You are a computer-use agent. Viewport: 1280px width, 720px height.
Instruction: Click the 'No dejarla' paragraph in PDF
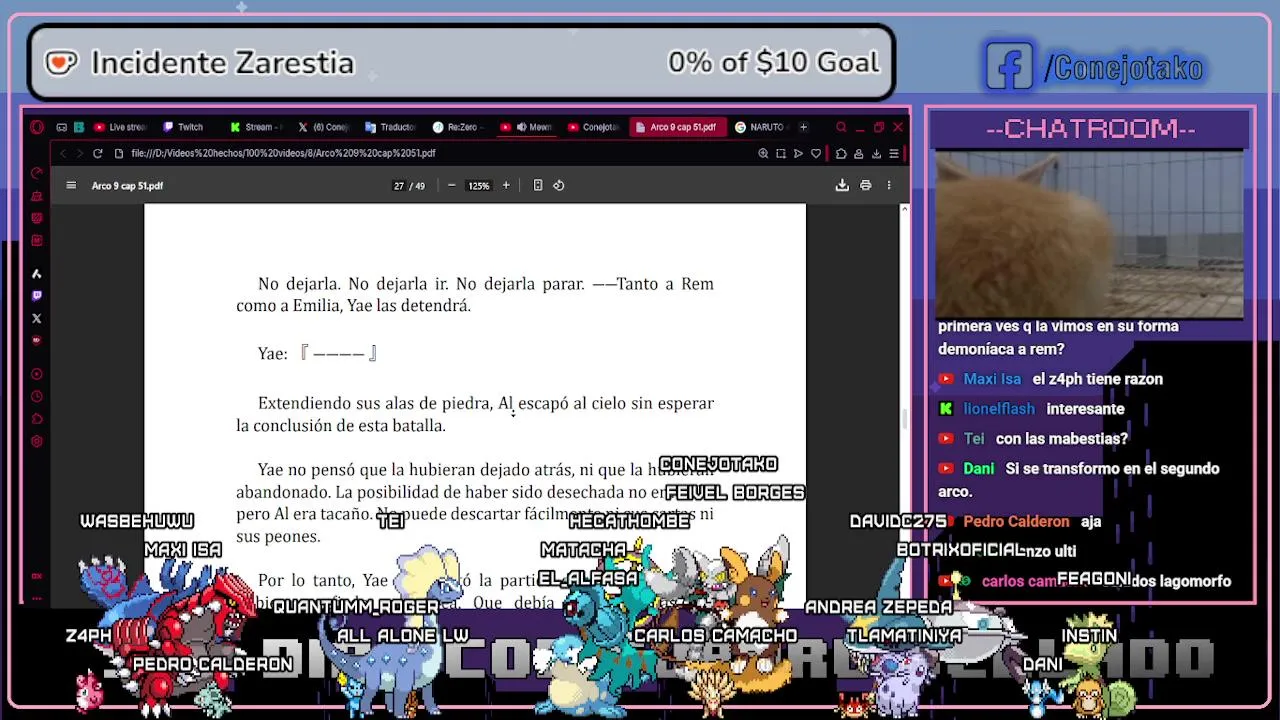[475, 295]
